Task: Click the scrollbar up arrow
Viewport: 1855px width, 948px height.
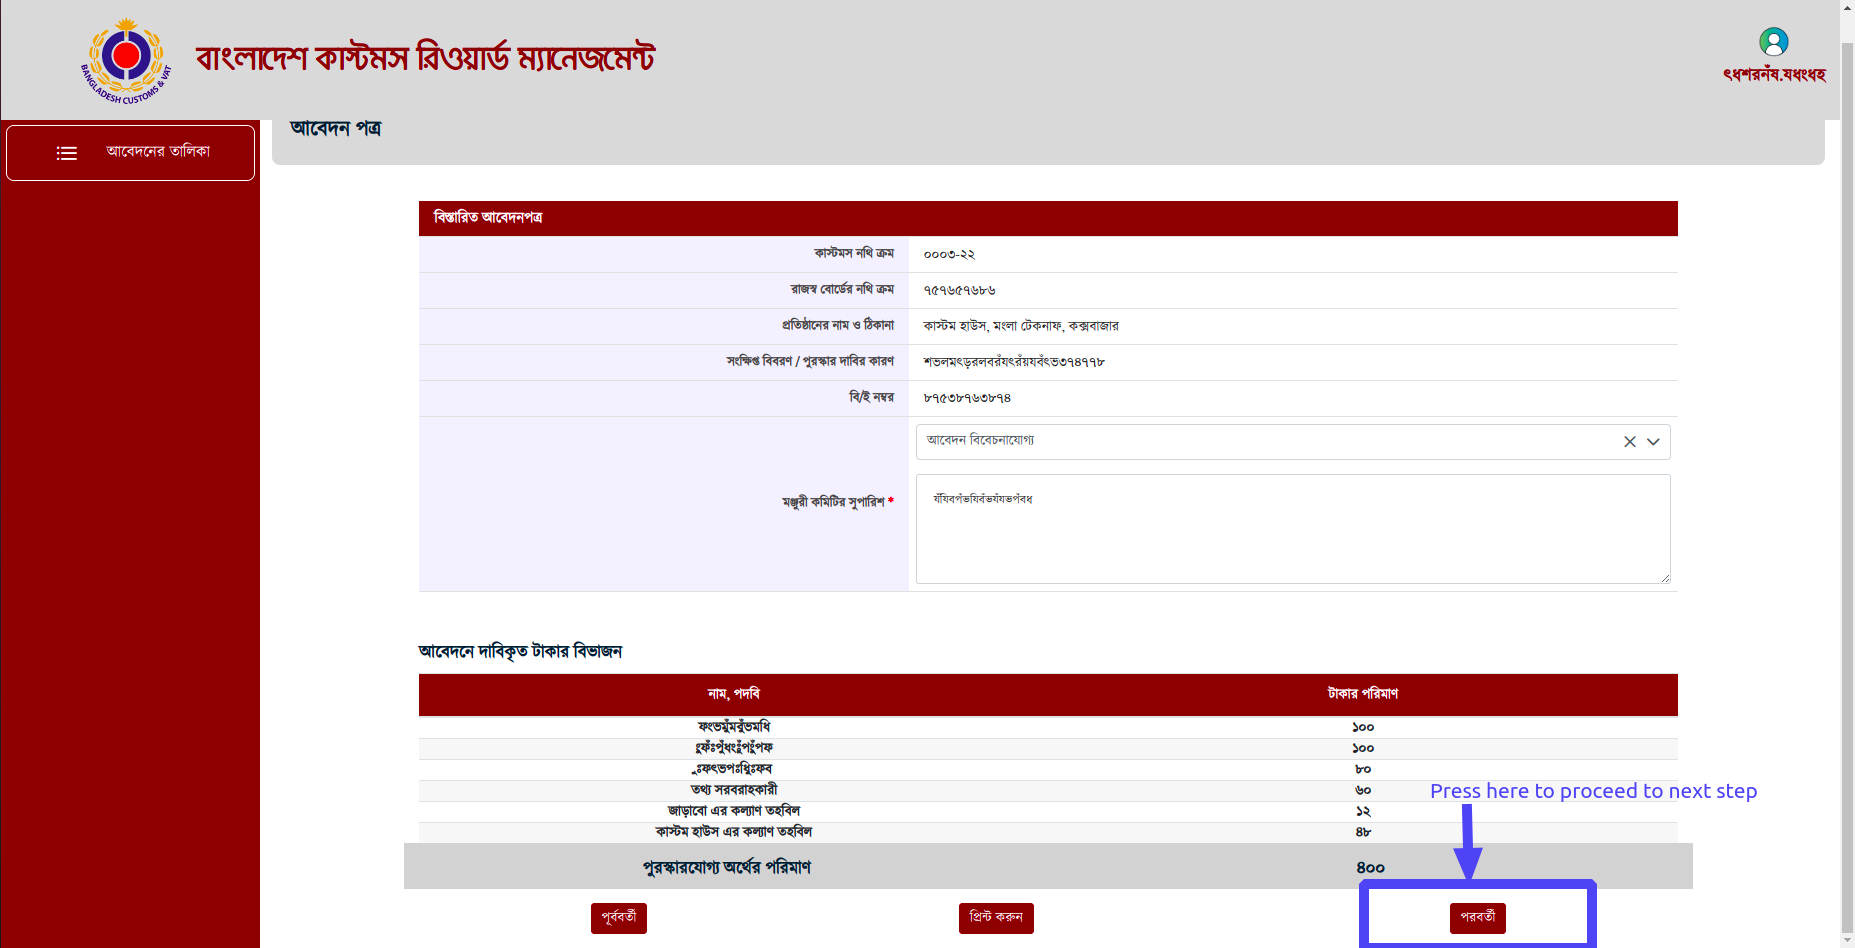Action: coord(1847,8)
